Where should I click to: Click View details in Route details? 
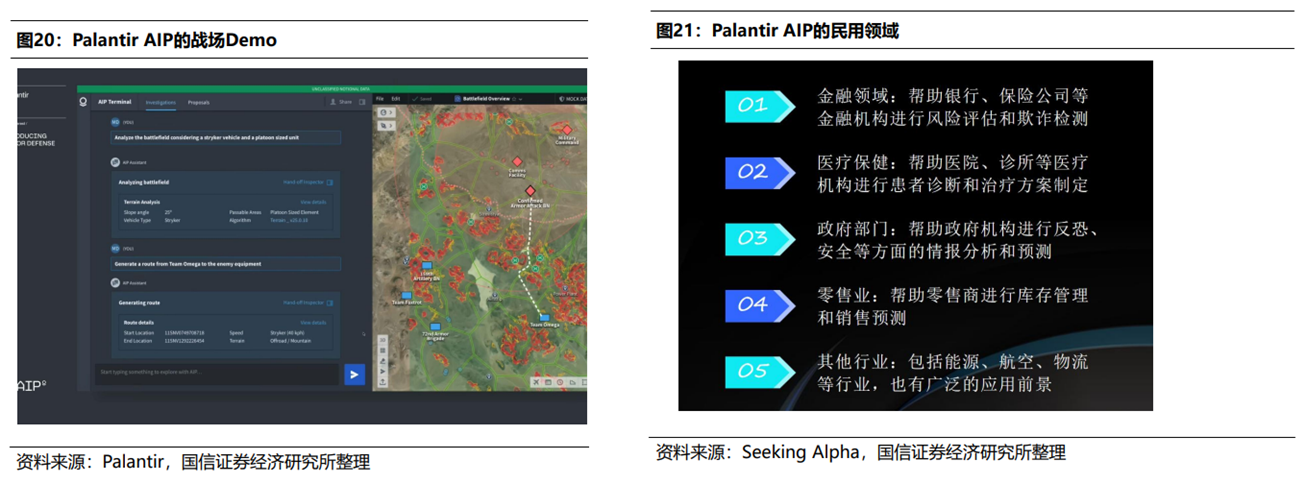313,323
